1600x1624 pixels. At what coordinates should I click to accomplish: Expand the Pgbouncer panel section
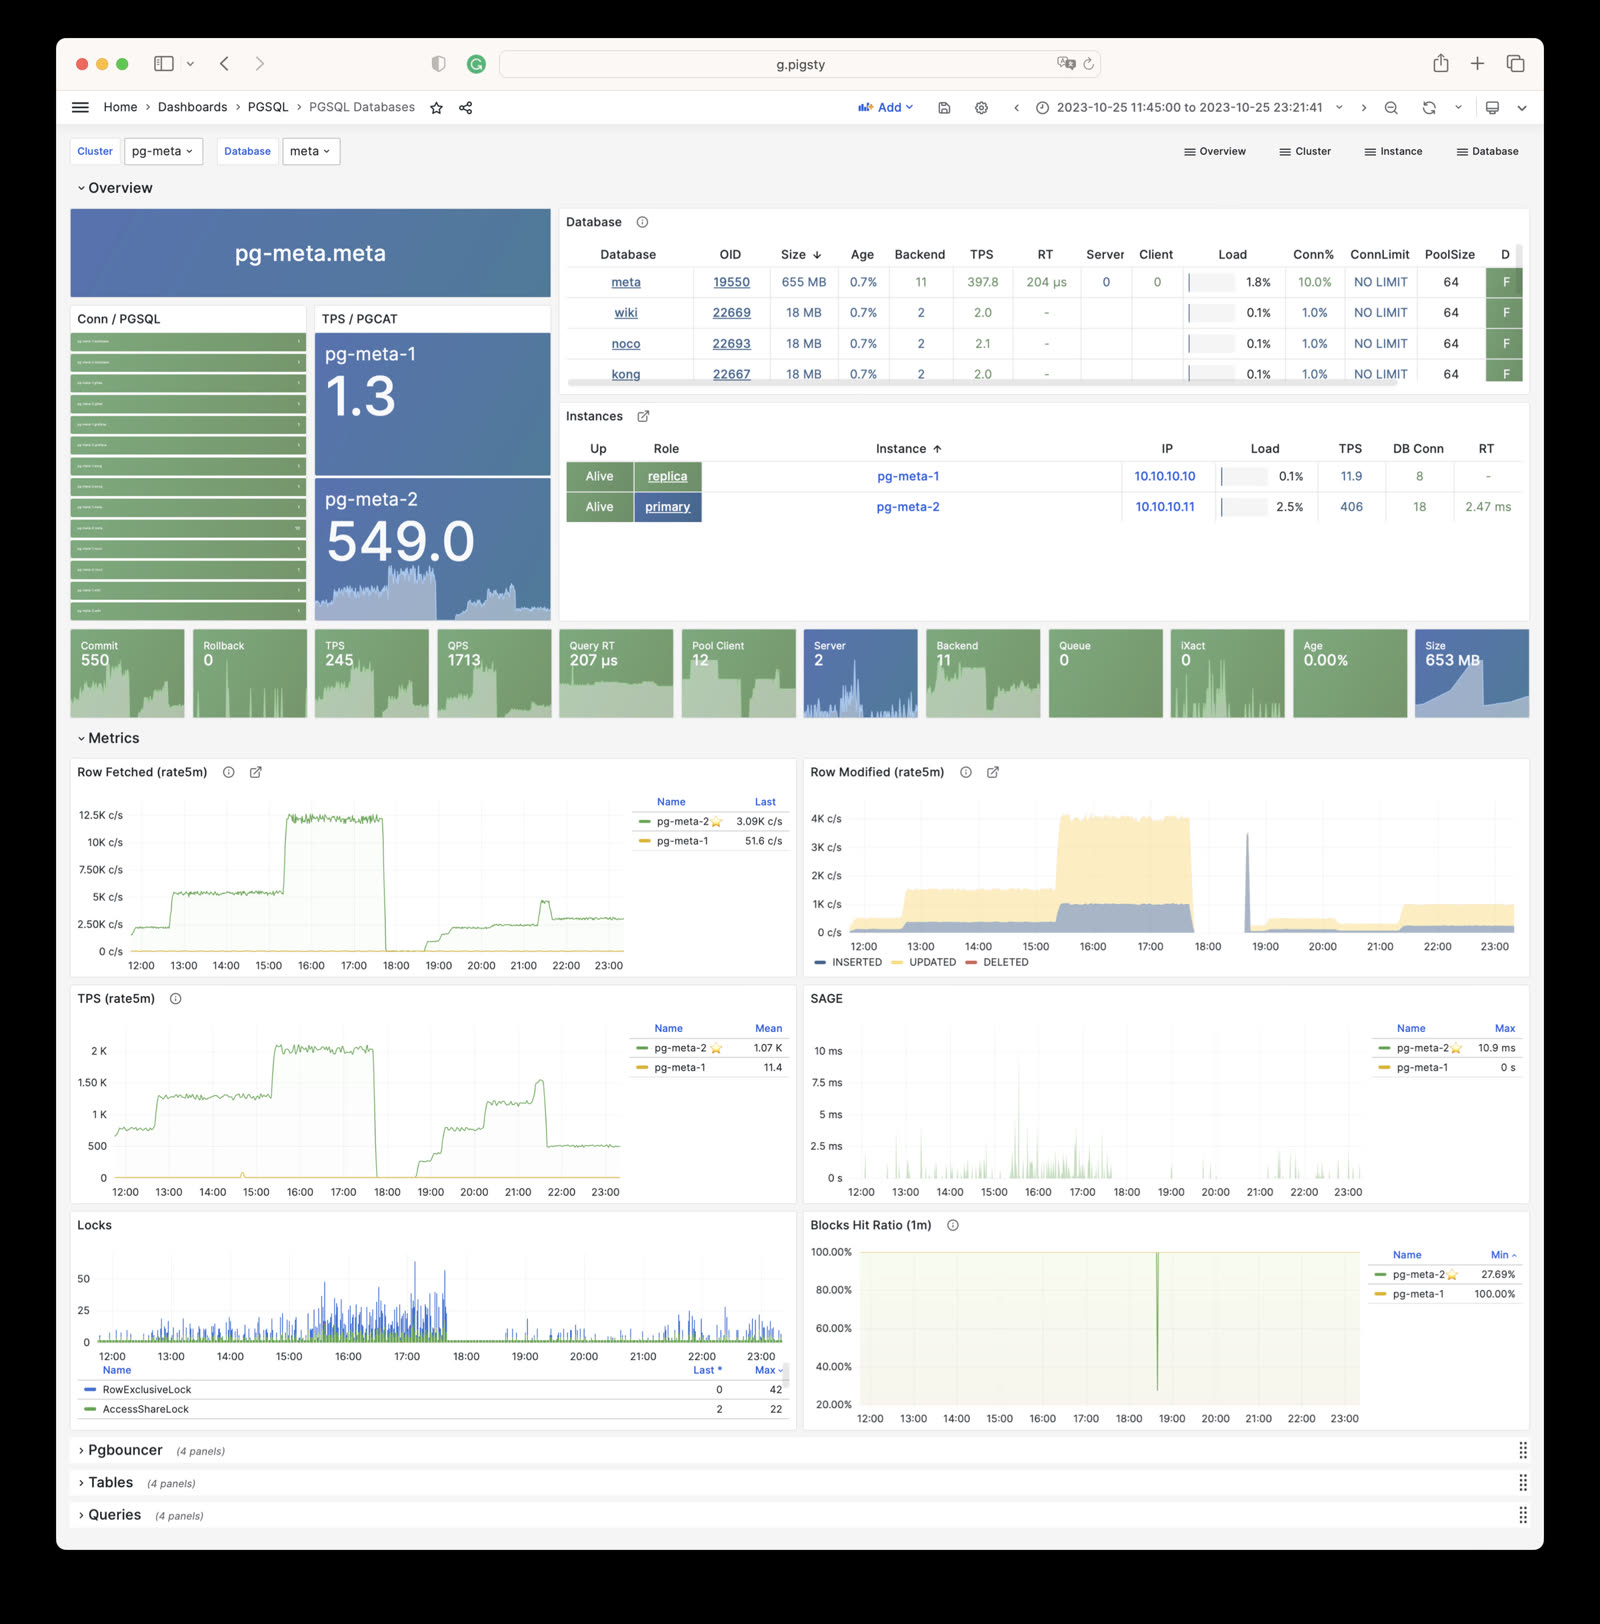click(124, 1449)
